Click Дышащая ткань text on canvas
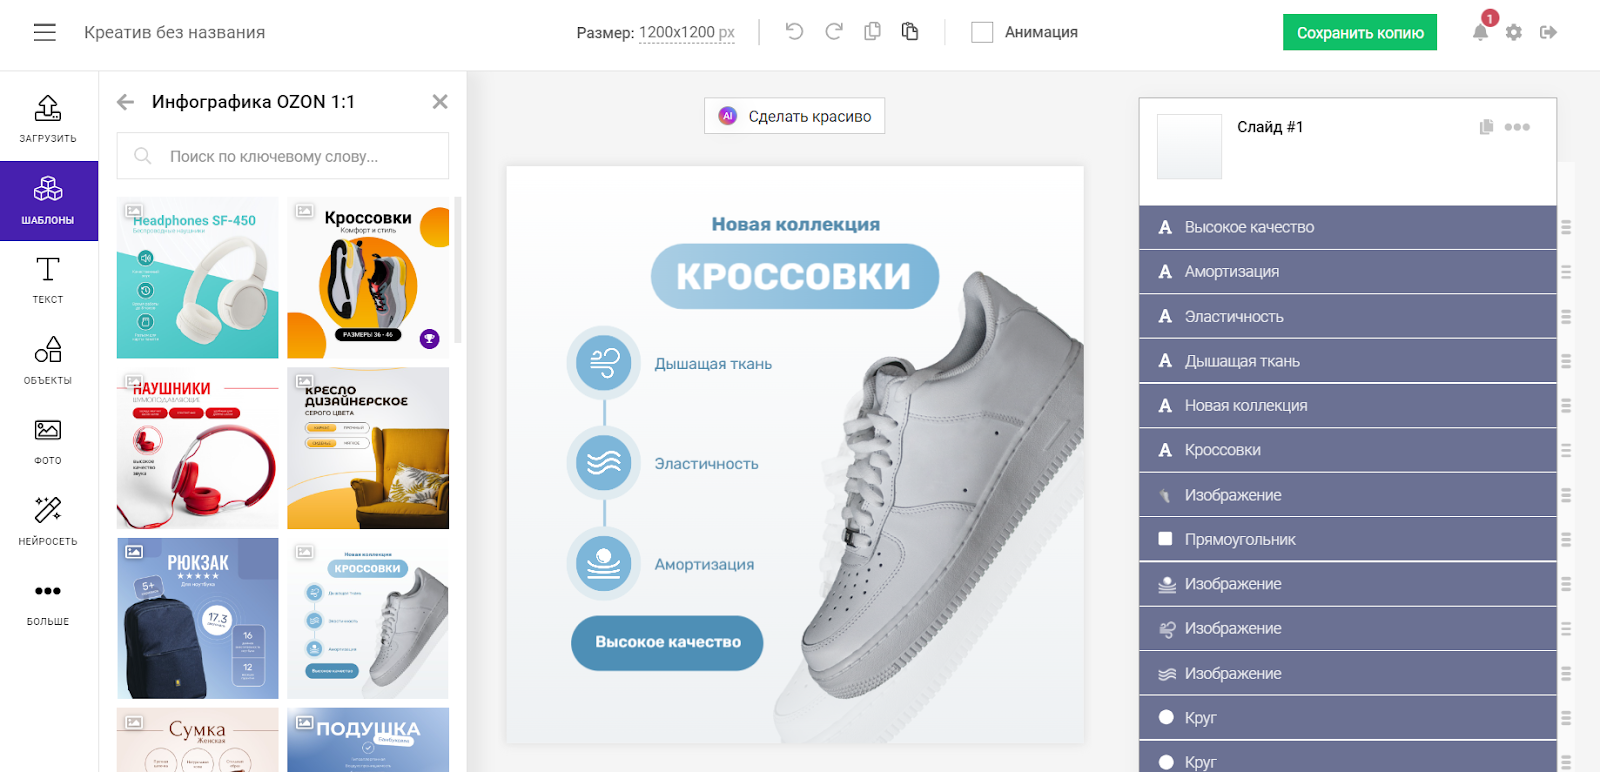The image size is (1600, 772). coord(713,364)
